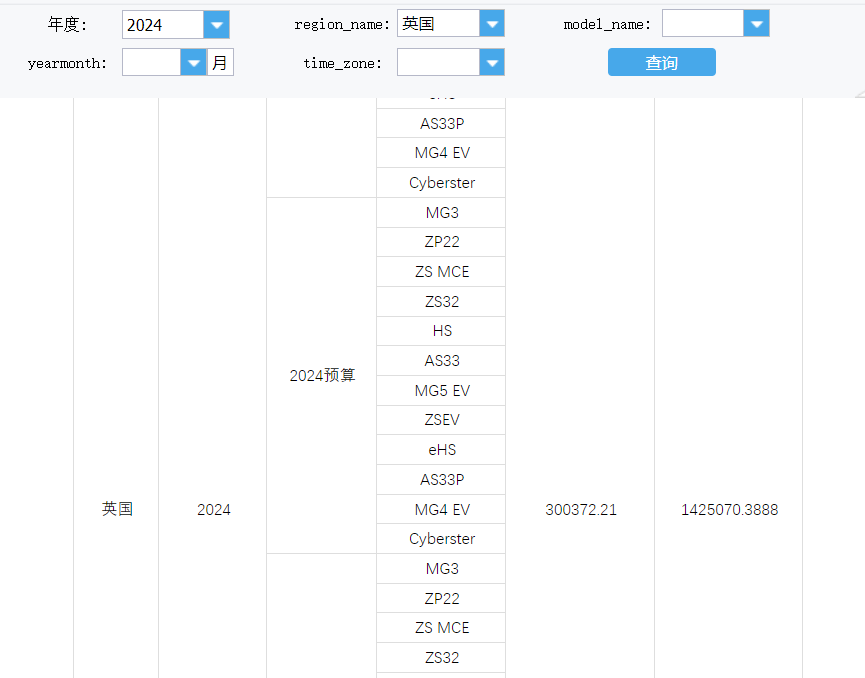865x678 pixels.
Task: Click the region_name: label
Action: [x=342, y=24]
